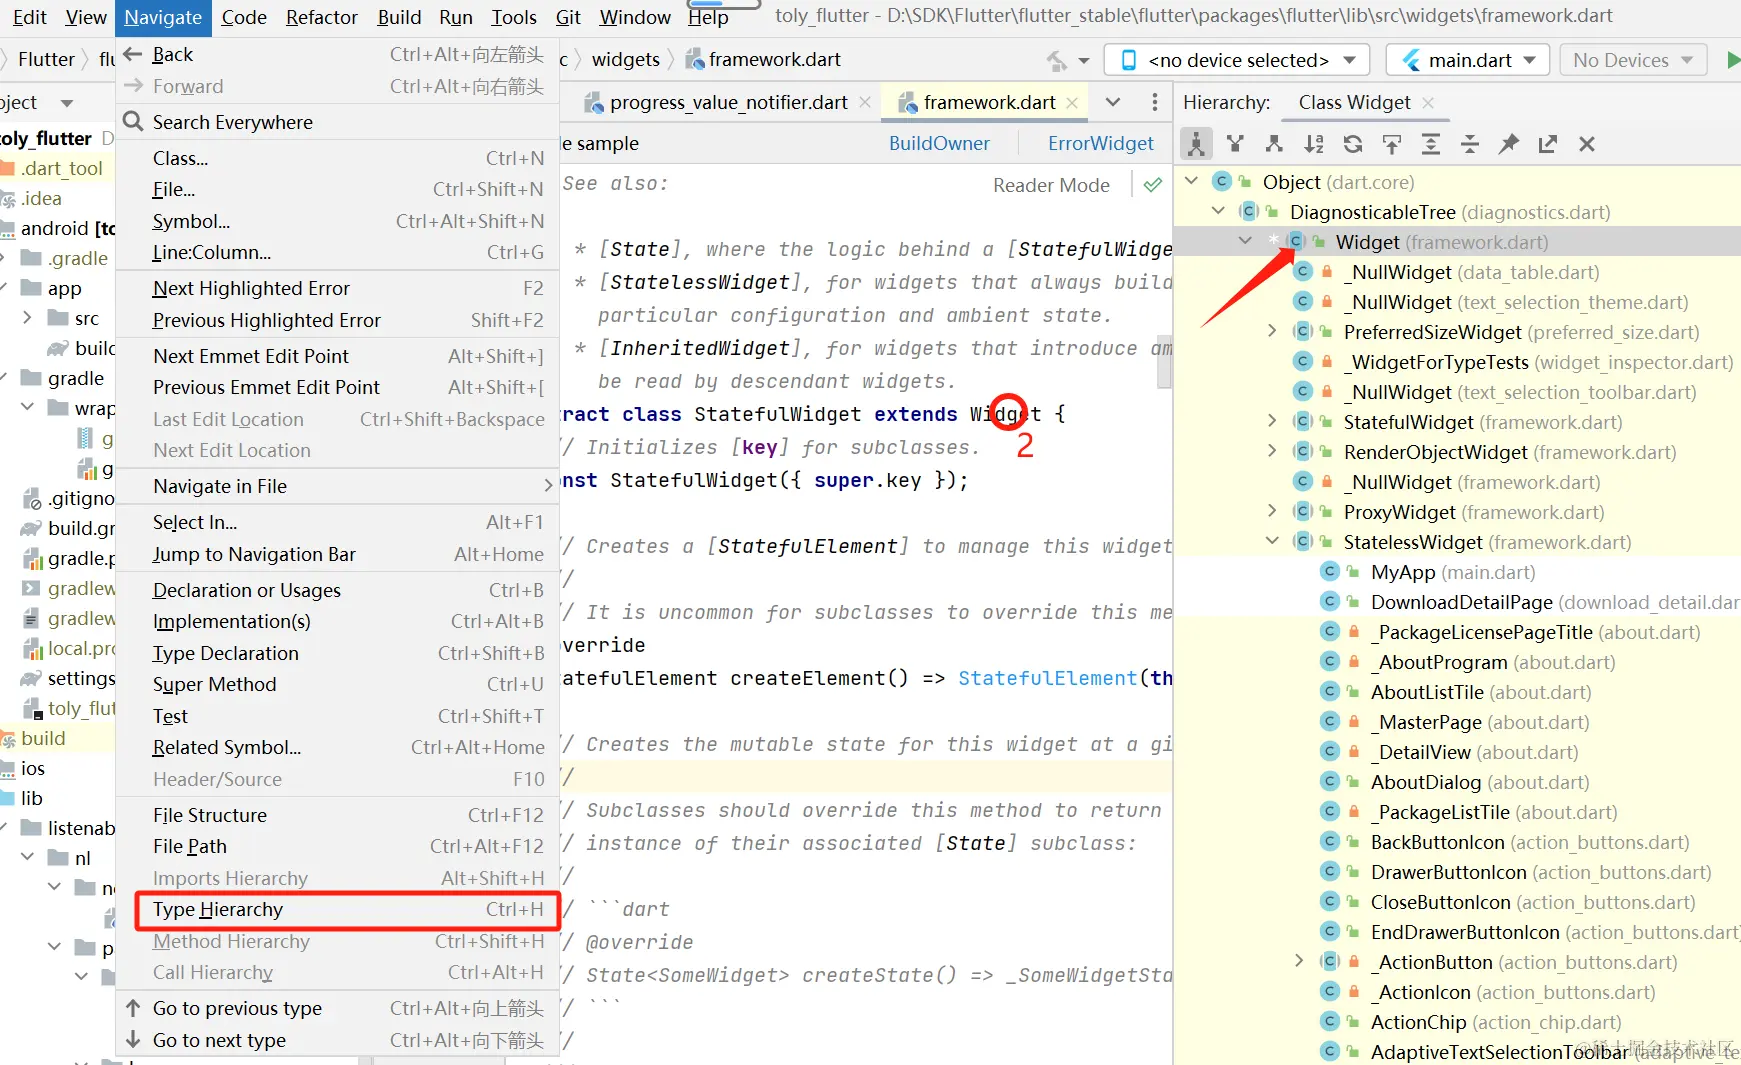This screenshot has height=1065, width=1741.
Task: Sort hierarchy alphabetically
Action: [x=1313, y=144]
